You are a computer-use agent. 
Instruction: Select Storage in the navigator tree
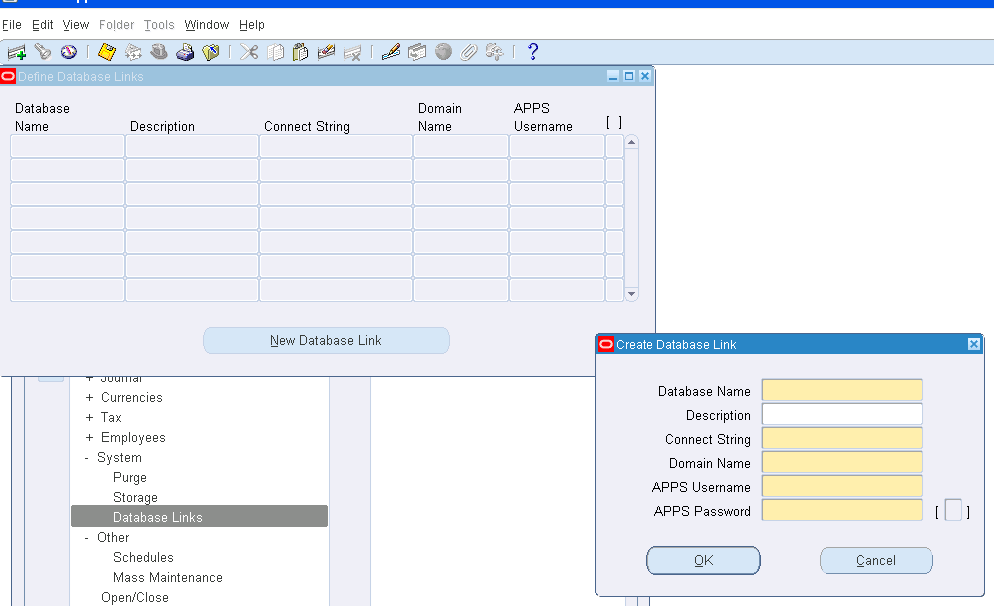tap(135, 498)
